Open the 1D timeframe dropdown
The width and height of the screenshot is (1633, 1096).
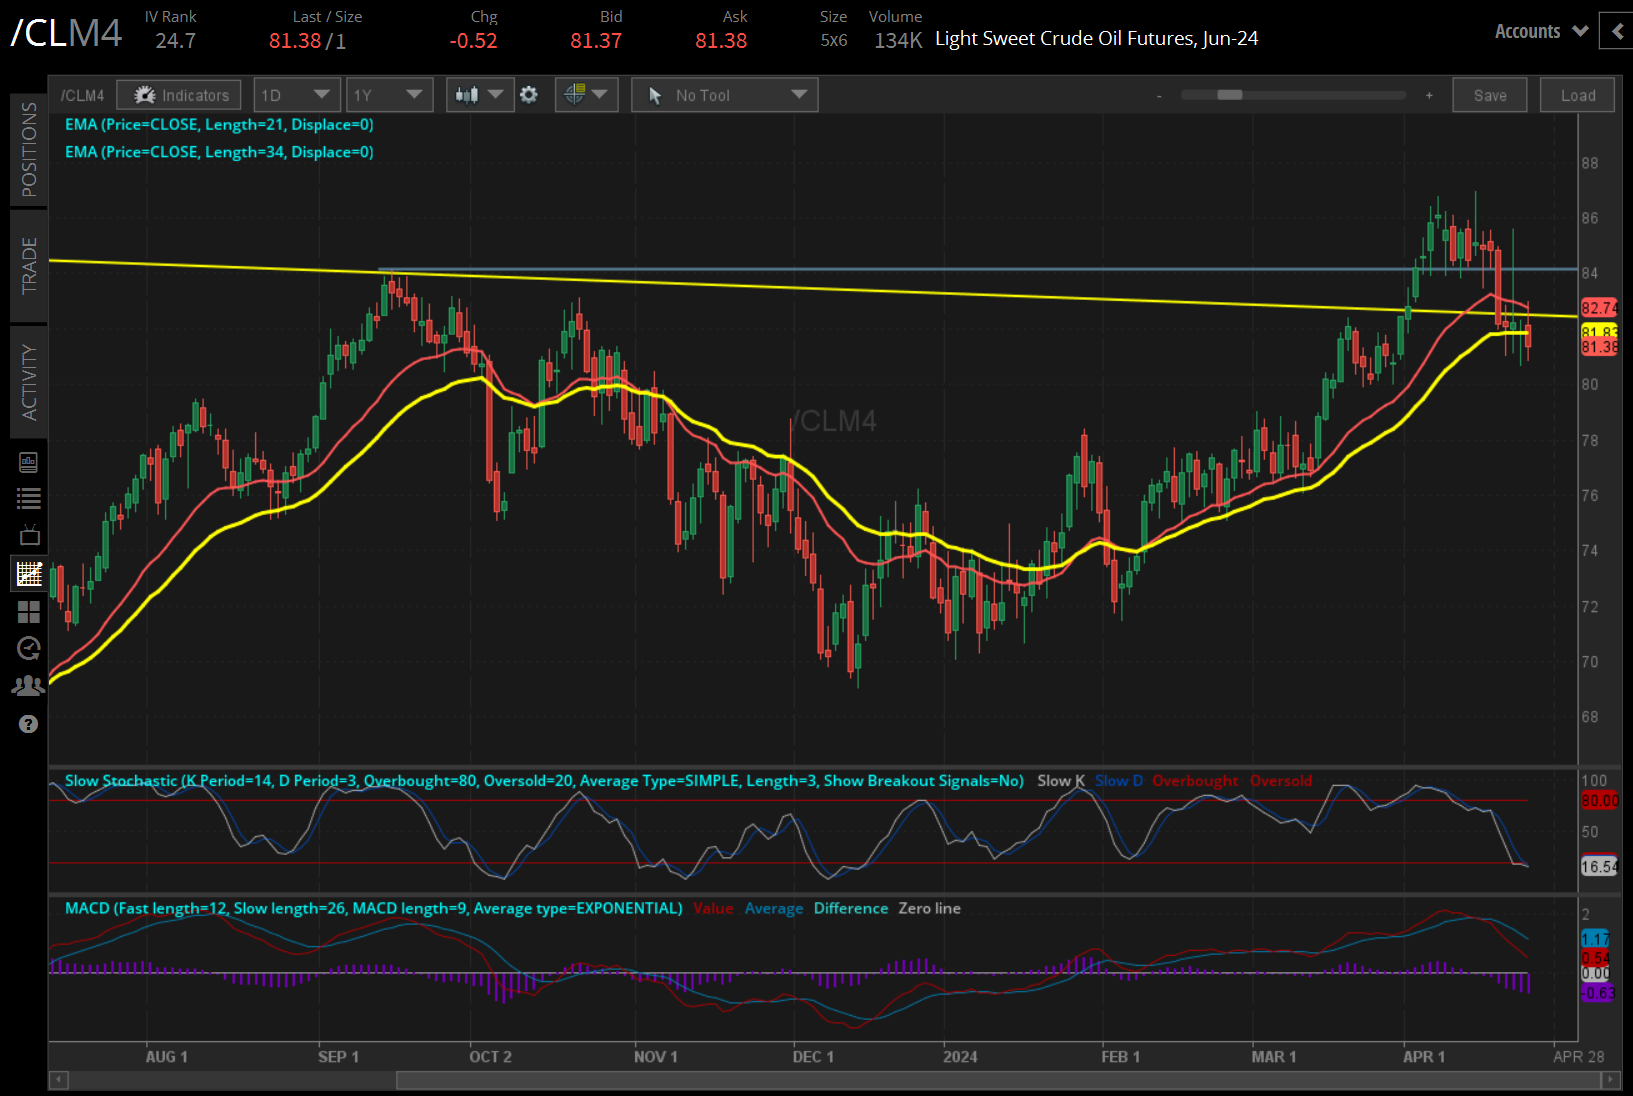click(296, 94)
